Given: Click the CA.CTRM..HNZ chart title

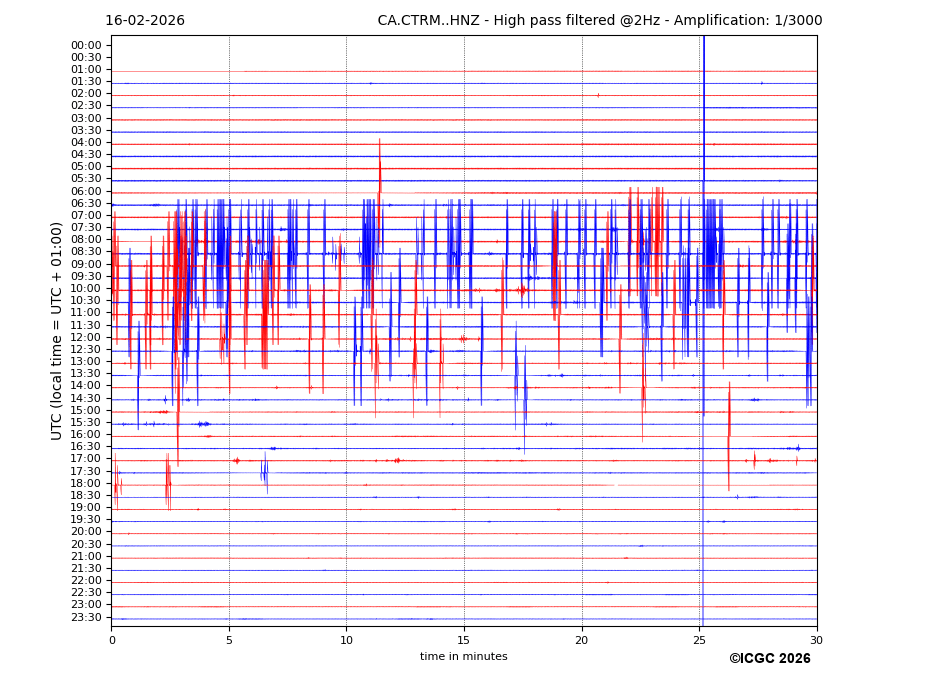Looking at the screenshot, I should 596,21.
